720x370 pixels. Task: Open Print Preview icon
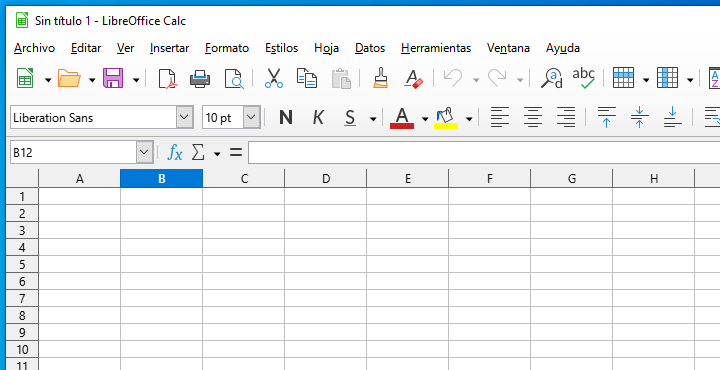[x=234, y=78]
